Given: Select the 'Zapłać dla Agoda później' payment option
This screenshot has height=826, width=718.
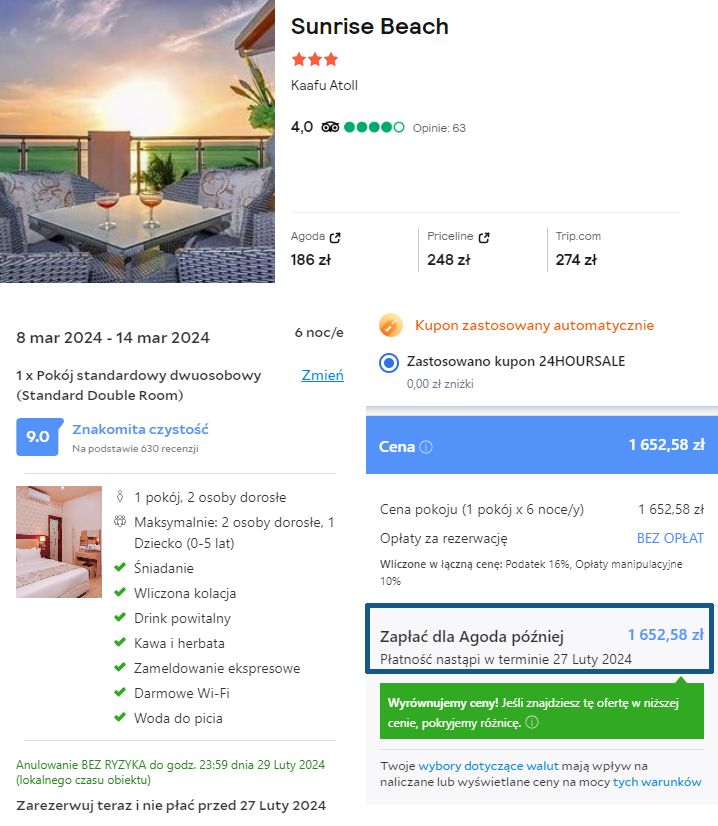Looking at the screenshot, I should pyautogui.click(x=541, y=645).
